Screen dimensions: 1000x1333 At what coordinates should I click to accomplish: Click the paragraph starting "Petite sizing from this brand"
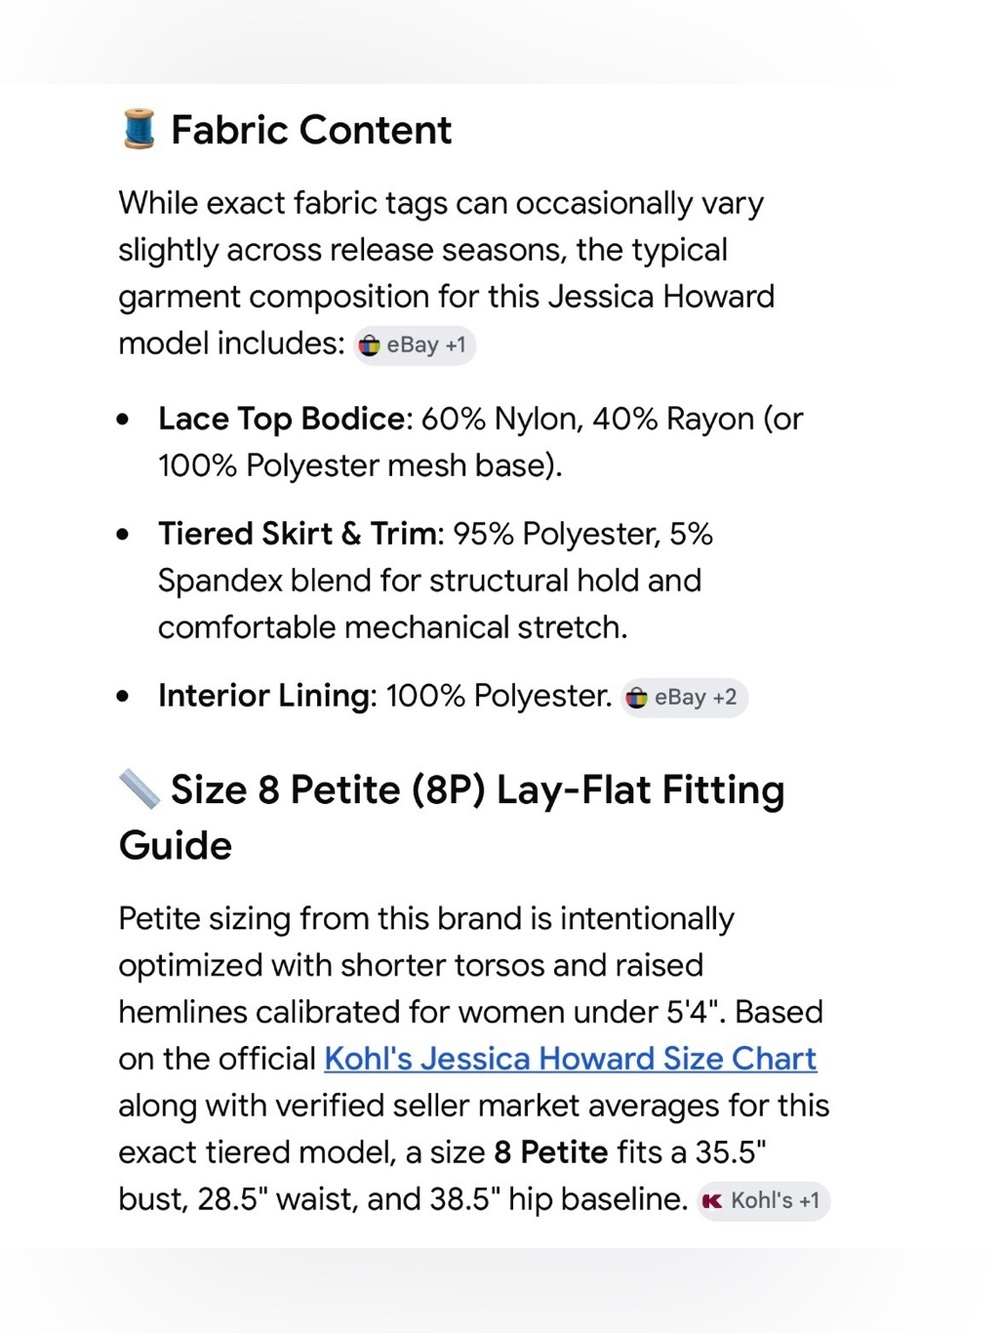pyautogui.click(x=474, y=1058)
